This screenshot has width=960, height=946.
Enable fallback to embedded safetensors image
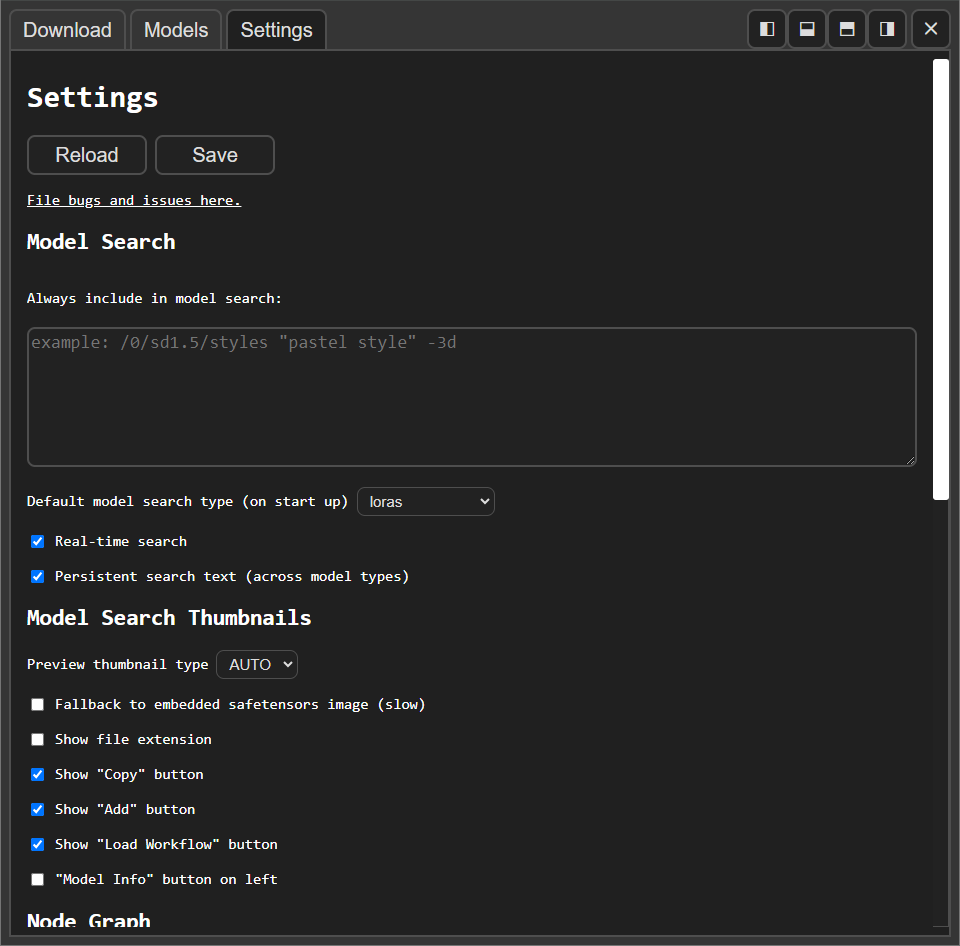(x=37, y=704)
